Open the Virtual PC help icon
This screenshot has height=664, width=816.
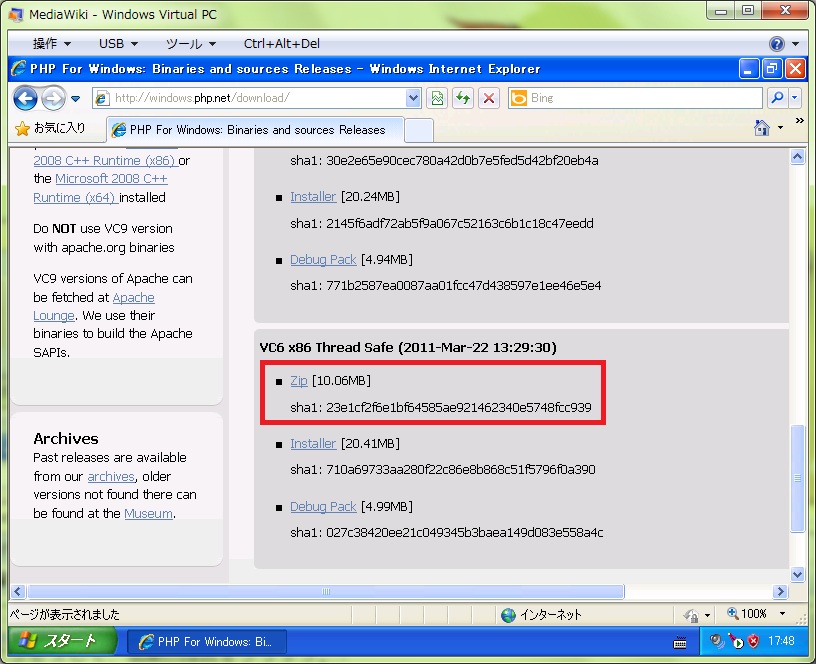click(777, 44)
